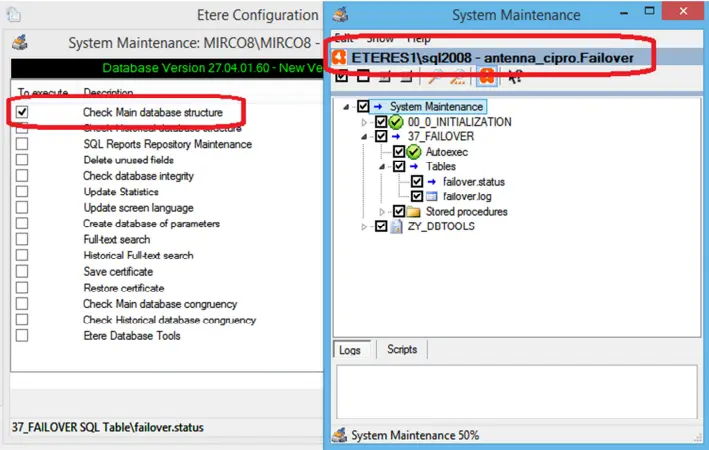The width and height of the screenshot is (709, 450).
Task: Tick the Update Statistics checkbox
Action: click(x=22, y=192)
